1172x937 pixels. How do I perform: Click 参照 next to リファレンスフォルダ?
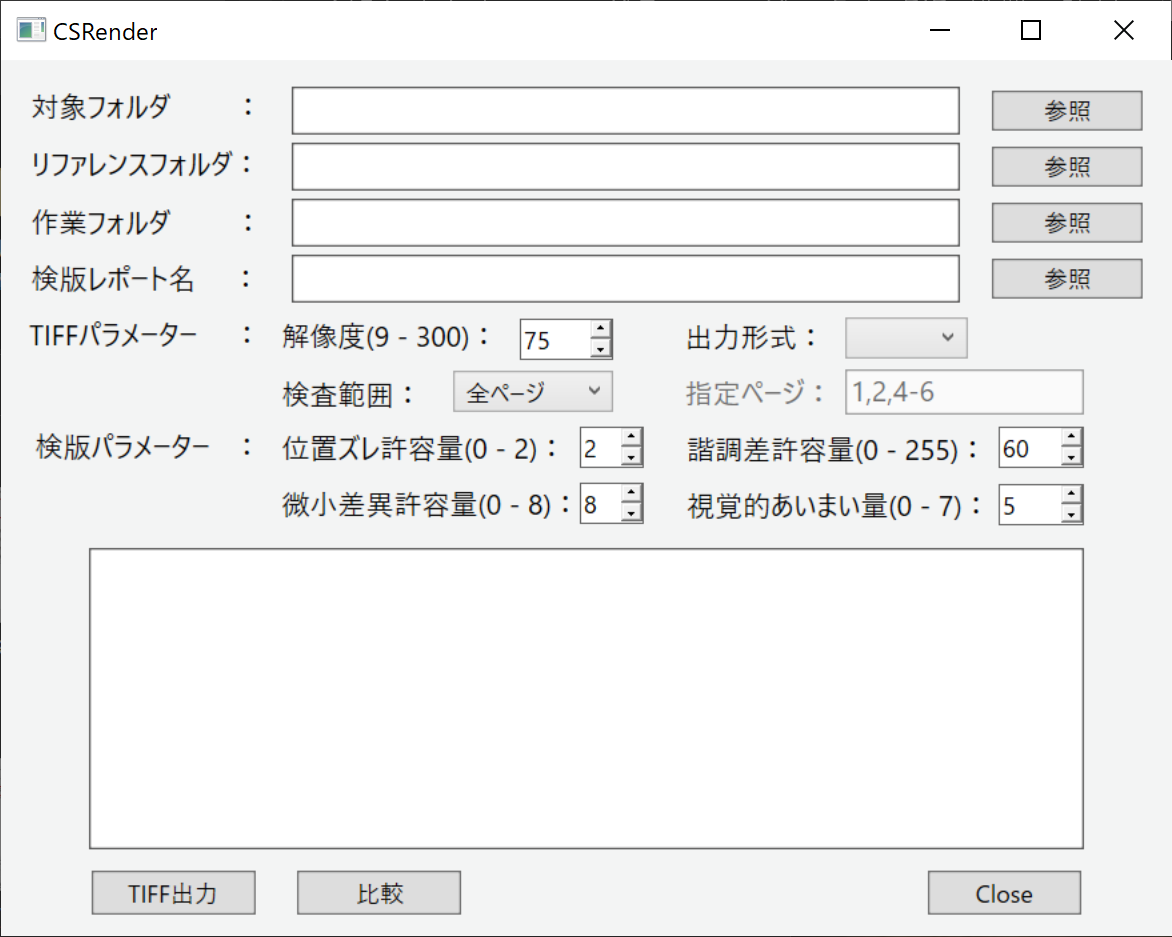coord(1066,166)
